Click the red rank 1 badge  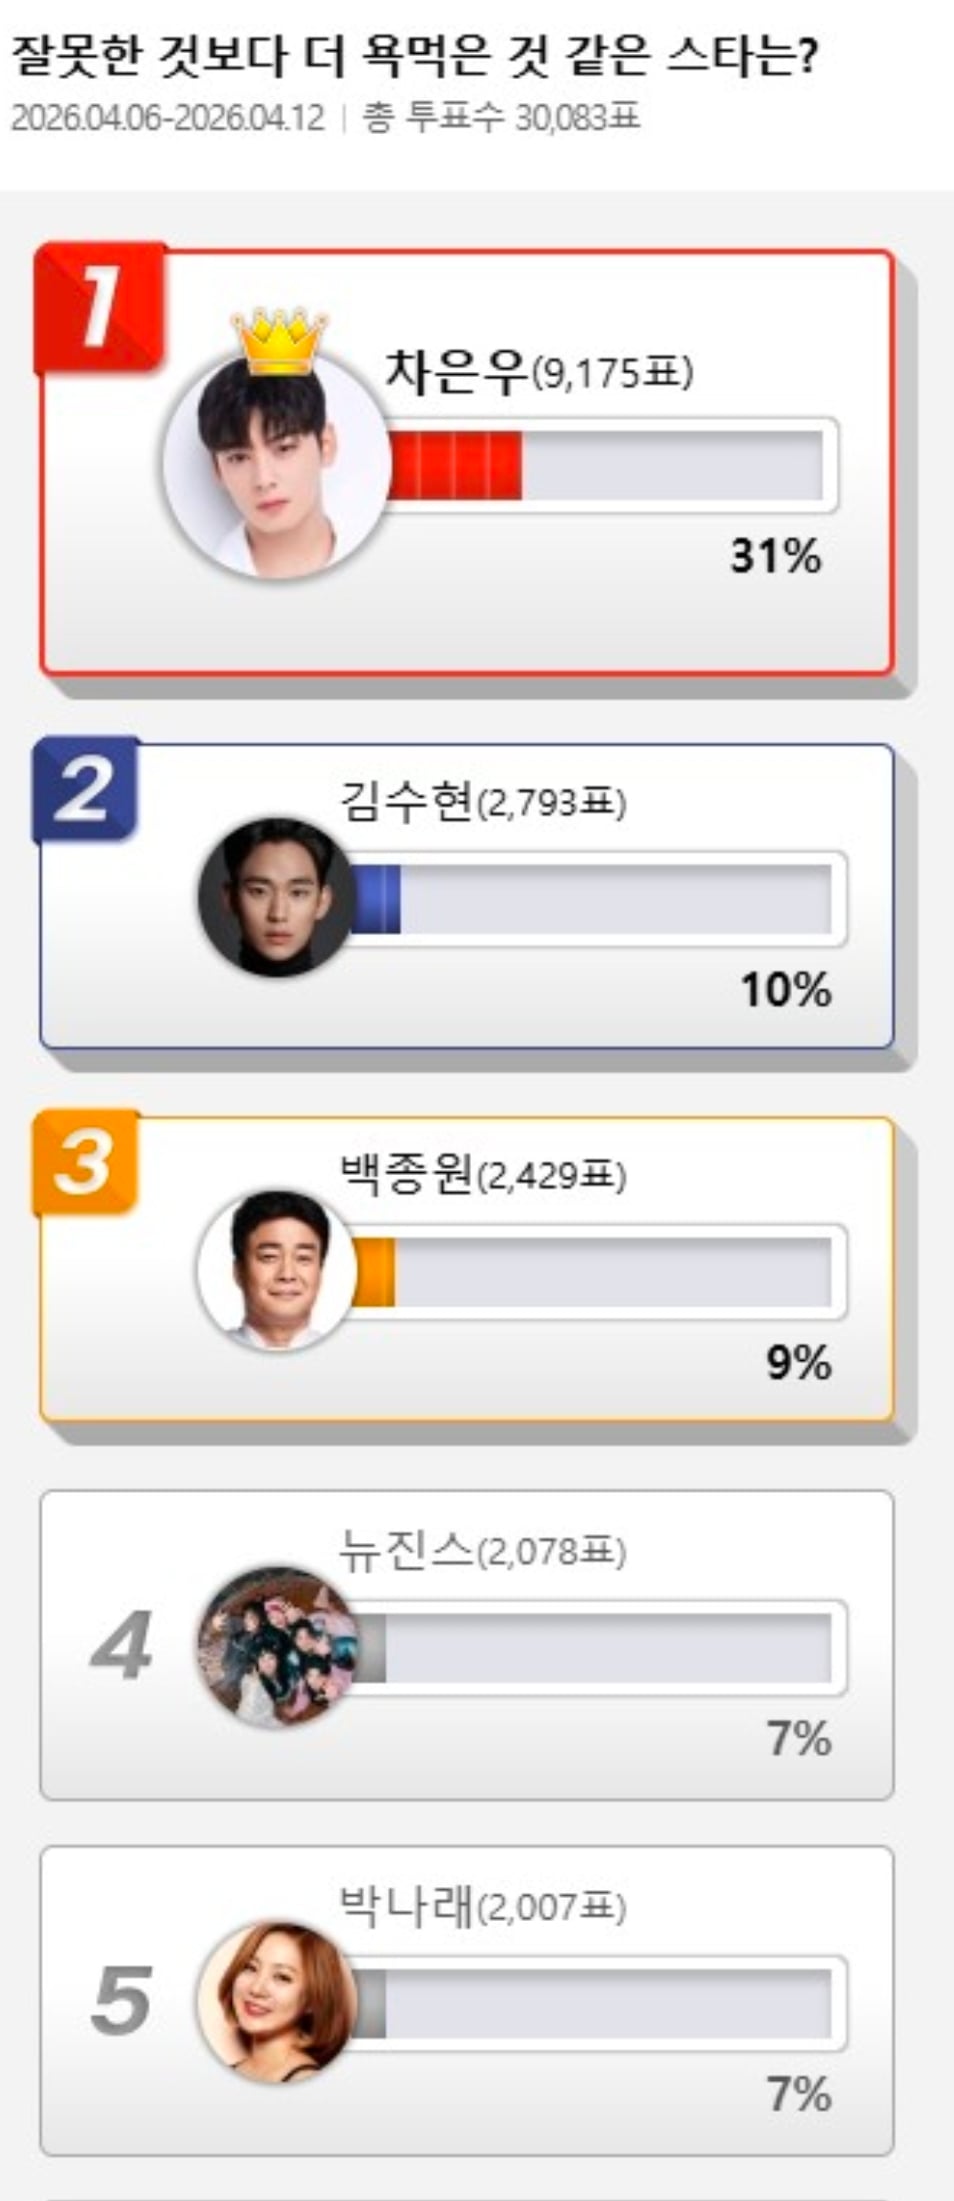[100, 308]
